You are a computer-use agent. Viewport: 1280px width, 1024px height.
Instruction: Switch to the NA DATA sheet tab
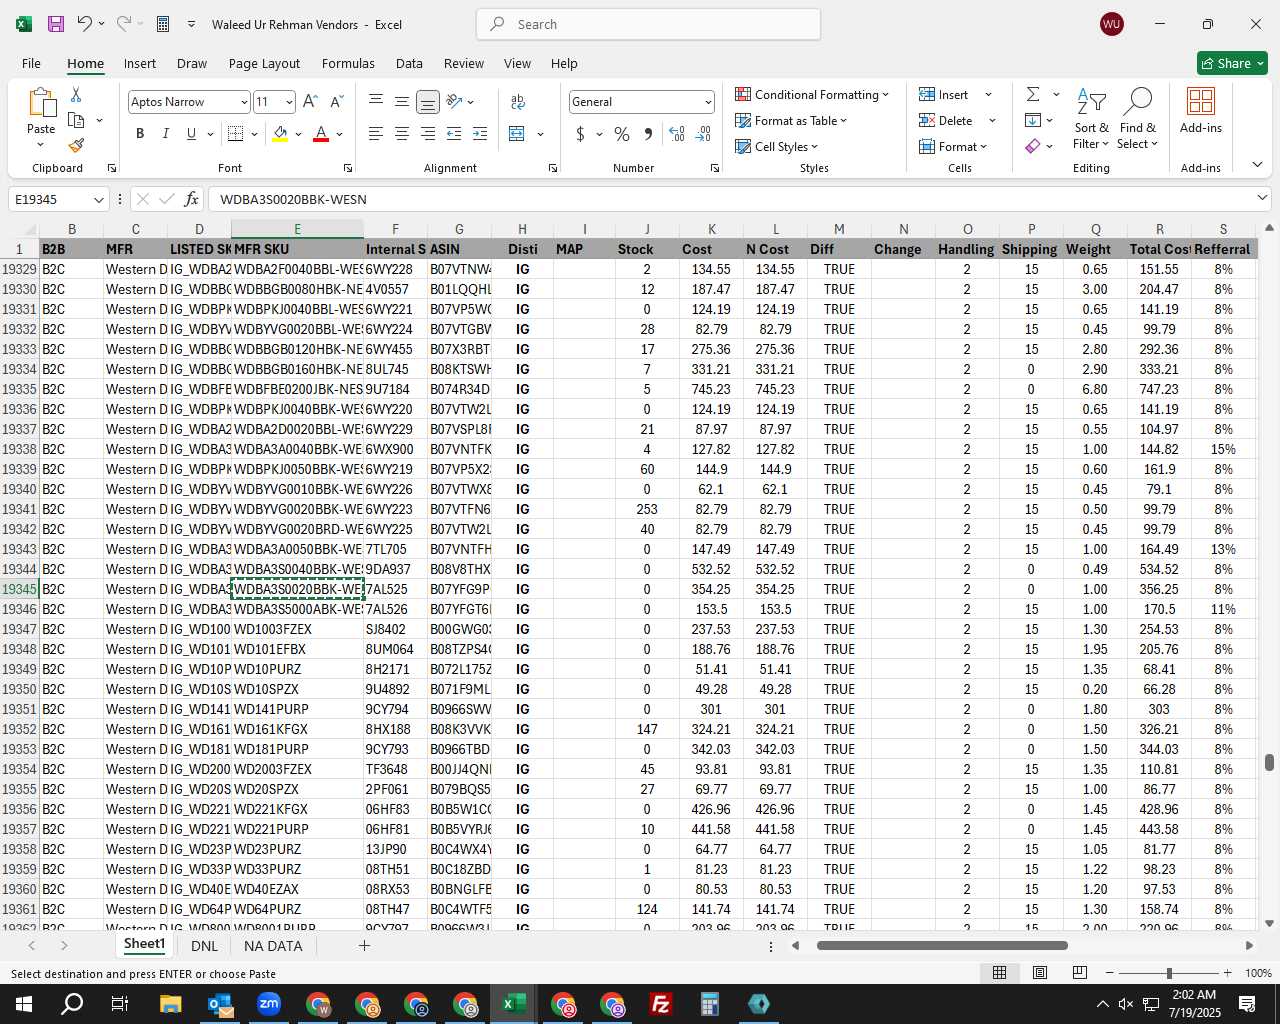tap(273, 945)
